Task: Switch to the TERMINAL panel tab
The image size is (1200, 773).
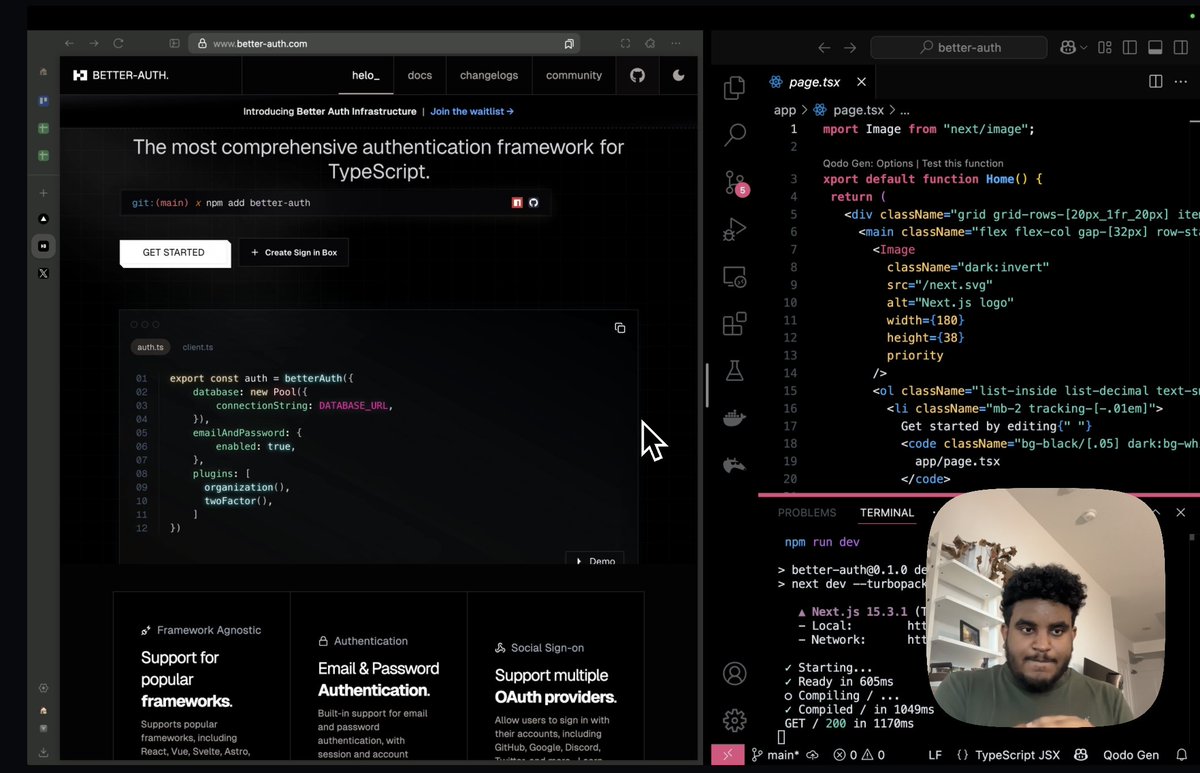Action: tap(886, 513)
